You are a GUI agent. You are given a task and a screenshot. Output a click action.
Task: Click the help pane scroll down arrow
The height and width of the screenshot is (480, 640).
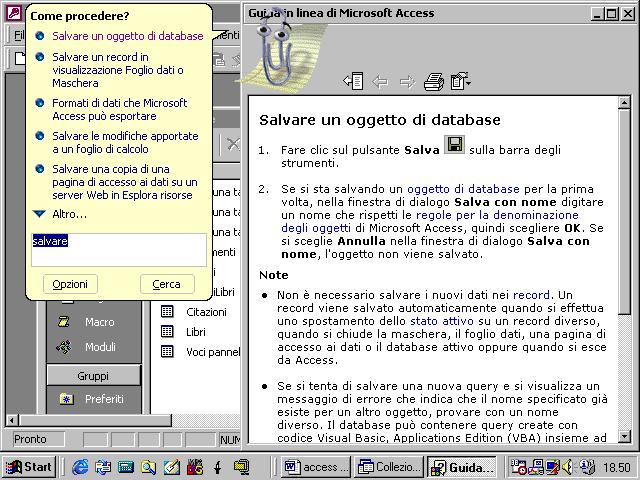click(x=624, y=436)
